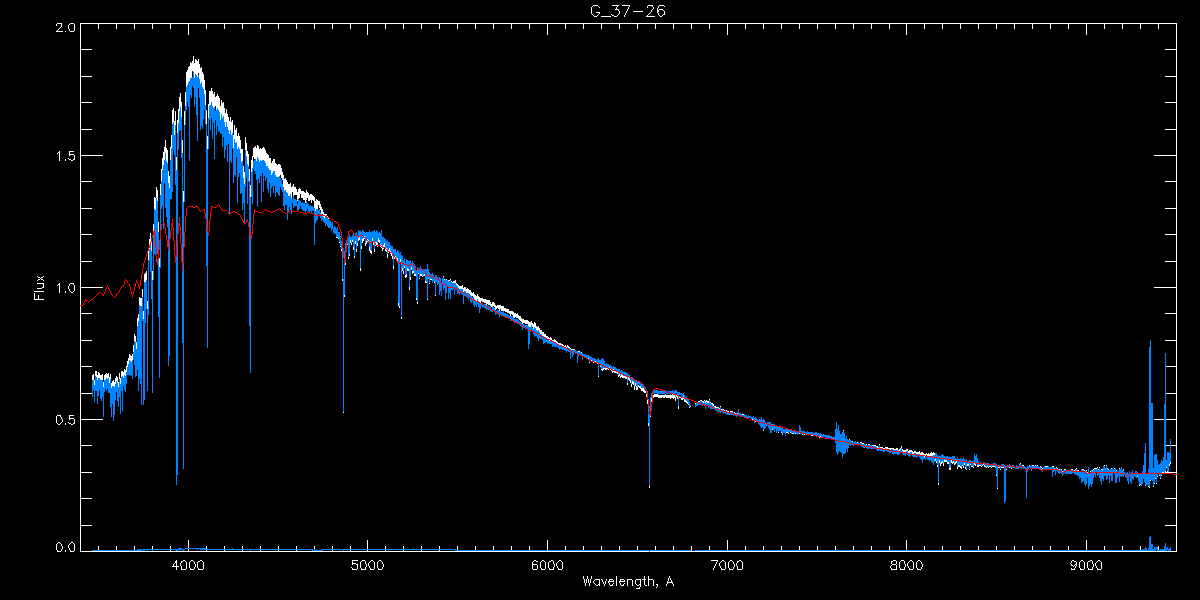Viewport: 1200px width, 600px height.
Task: Click the 7000 wavelength tick label
Action: [727, 564]
